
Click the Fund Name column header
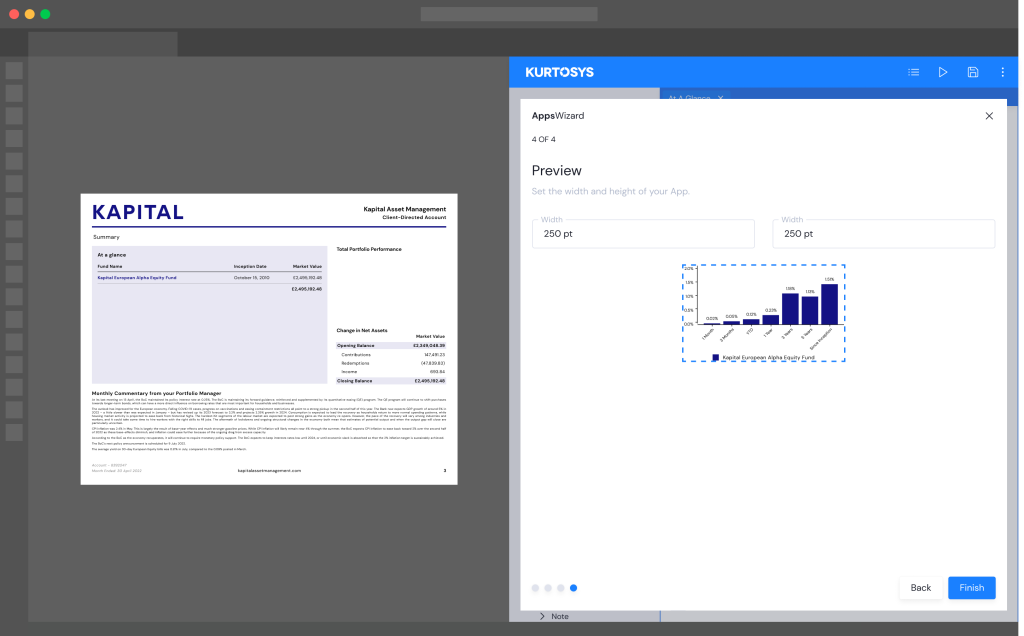point(110,266)
